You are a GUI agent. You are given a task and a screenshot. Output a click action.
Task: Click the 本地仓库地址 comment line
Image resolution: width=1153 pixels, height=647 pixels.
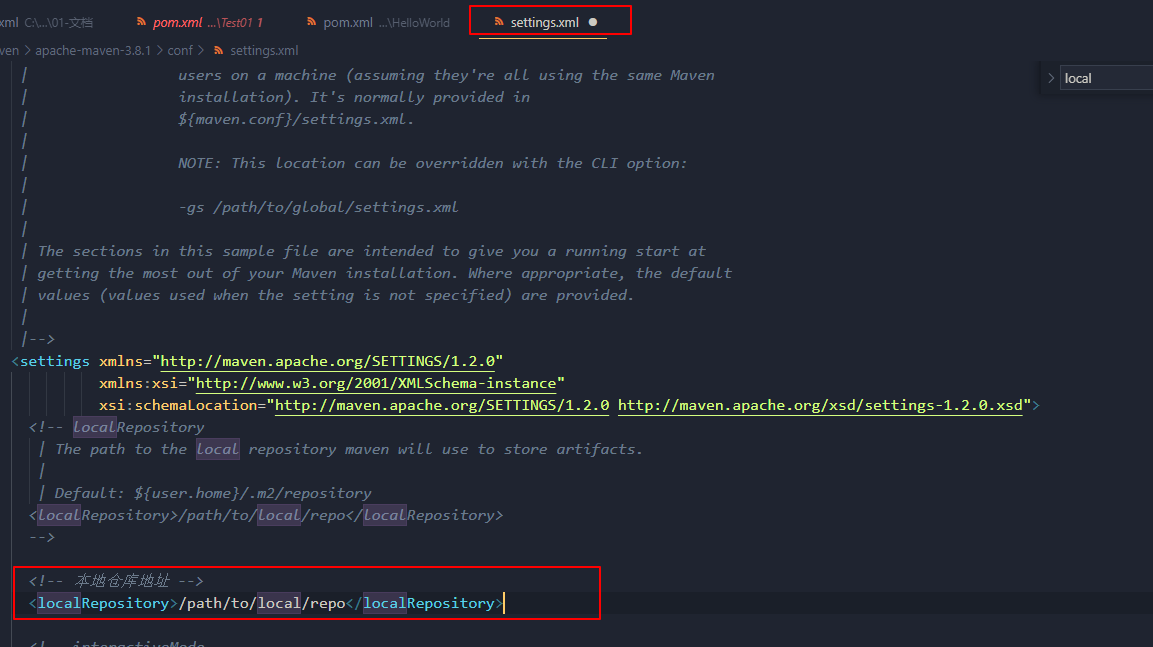coord(117,581)
